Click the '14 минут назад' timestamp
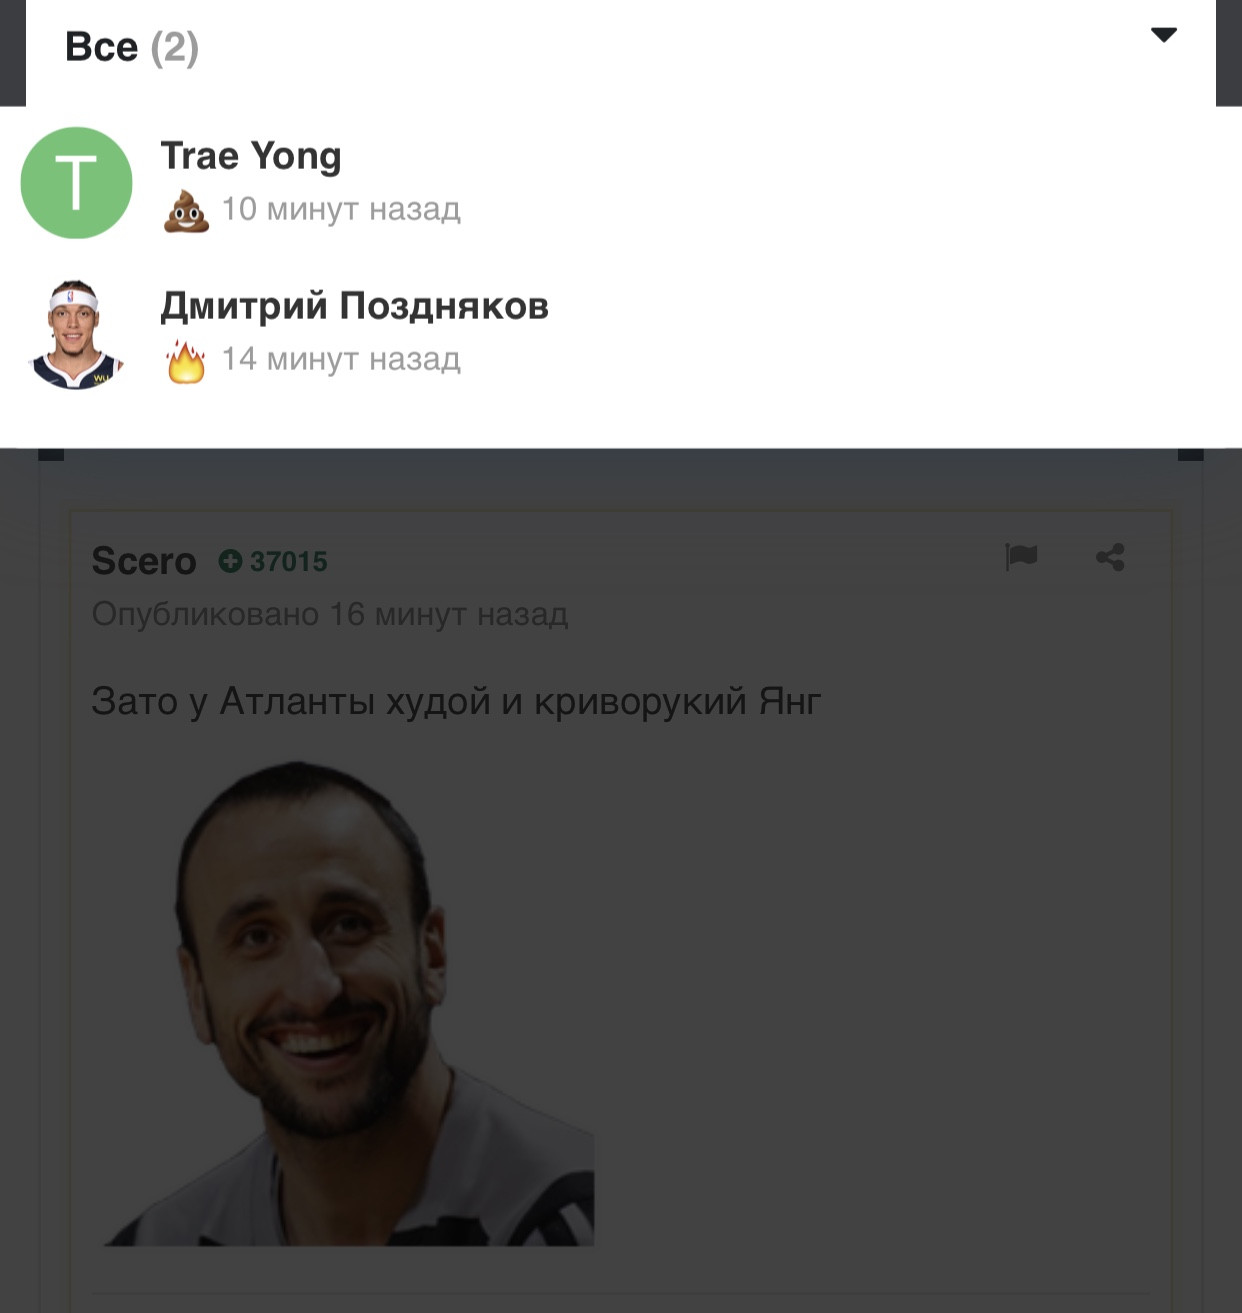1242x1313 pixels. [x=341, y=359]
